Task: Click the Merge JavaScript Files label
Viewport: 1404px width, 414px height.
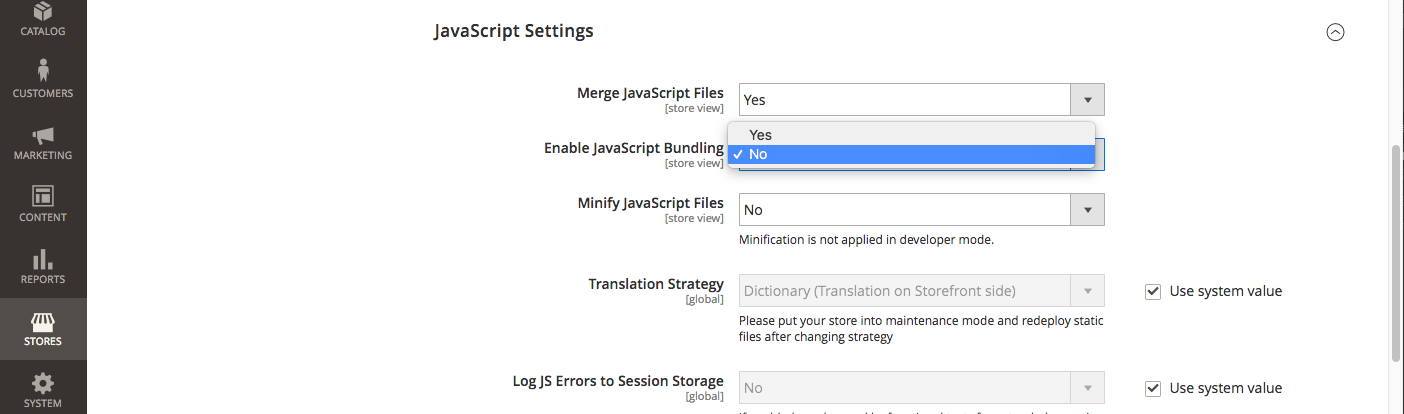Action: tap(650, 93)
